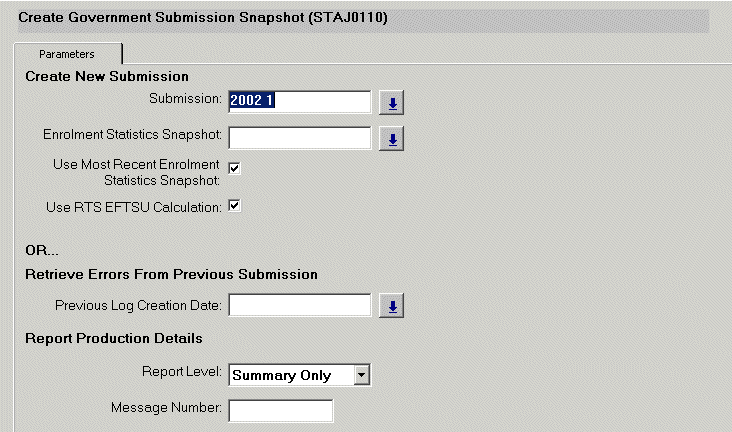Click the Report Production Details heading
The height and width of the screenshot is (432, 732).
(x=114, y=338)
